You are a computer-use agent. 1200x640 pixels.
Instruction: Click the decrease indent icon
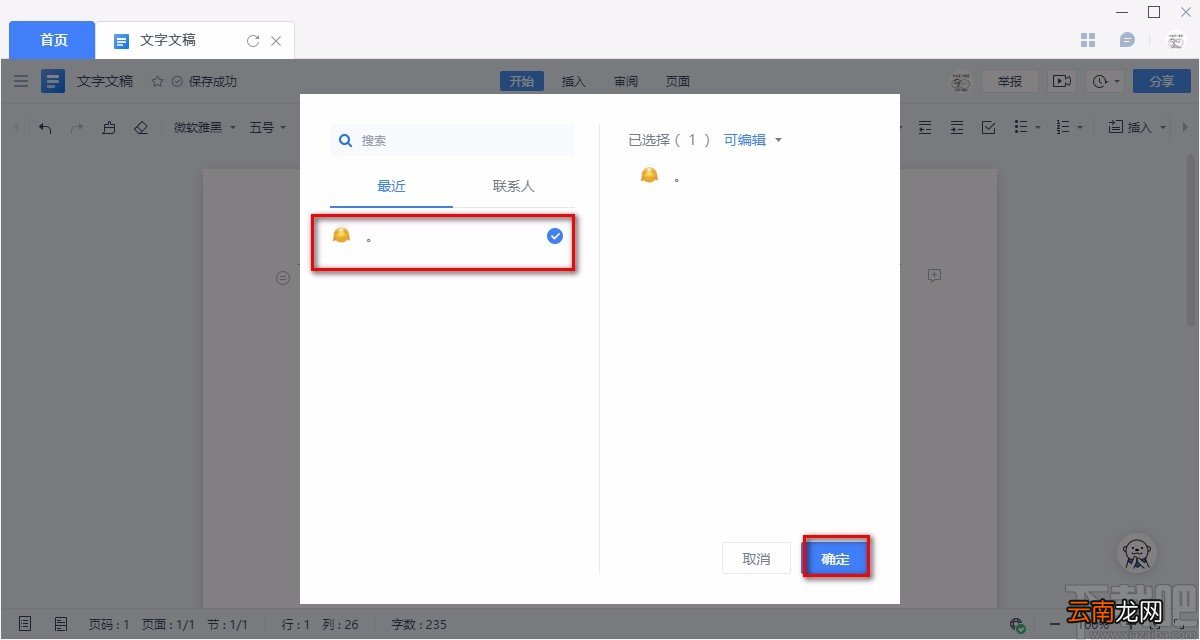click(925, 127)
